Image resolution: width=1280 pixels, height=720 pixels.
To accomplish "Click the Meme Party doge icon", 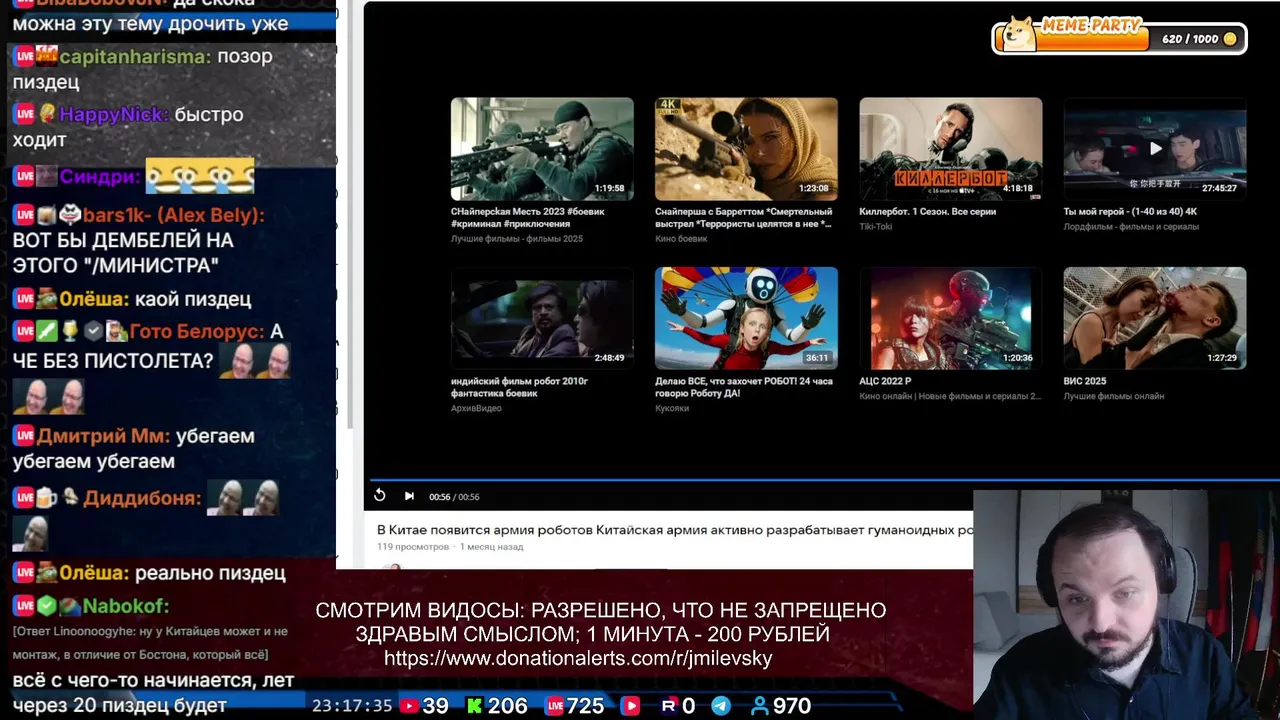I will [1019, 34].
